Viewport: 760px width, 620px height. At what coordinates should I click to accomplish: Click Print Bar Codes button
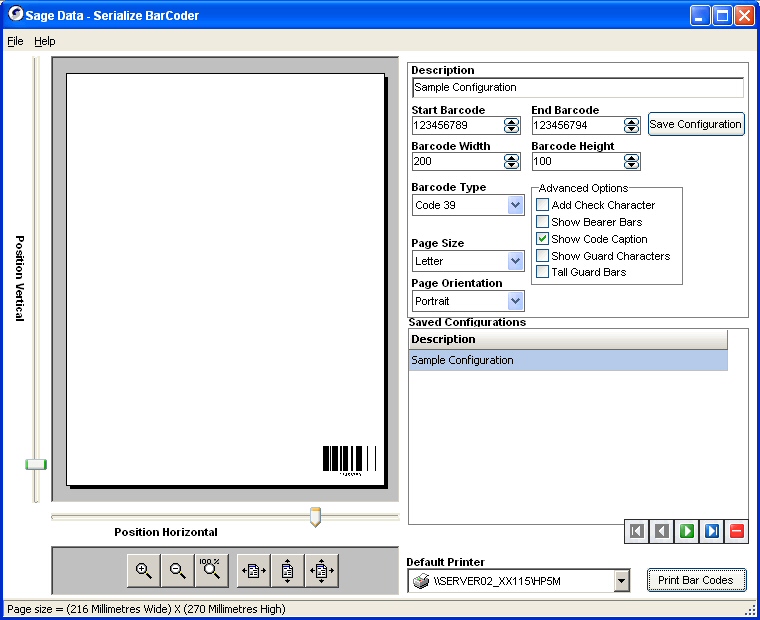click(x=696, y=580)
